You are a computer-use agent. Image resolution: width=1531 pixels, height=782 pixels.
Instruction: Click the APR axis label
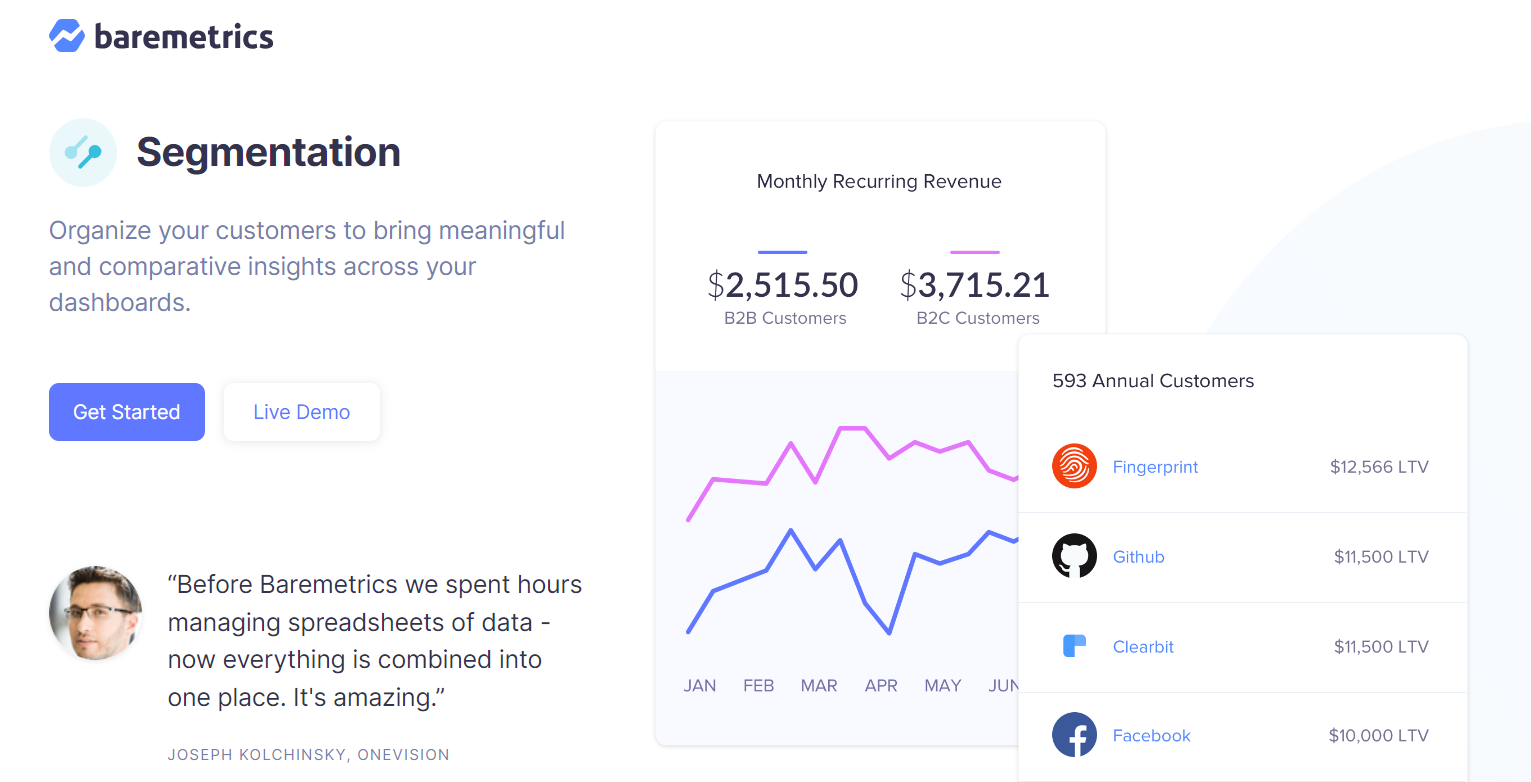point(881,685)
